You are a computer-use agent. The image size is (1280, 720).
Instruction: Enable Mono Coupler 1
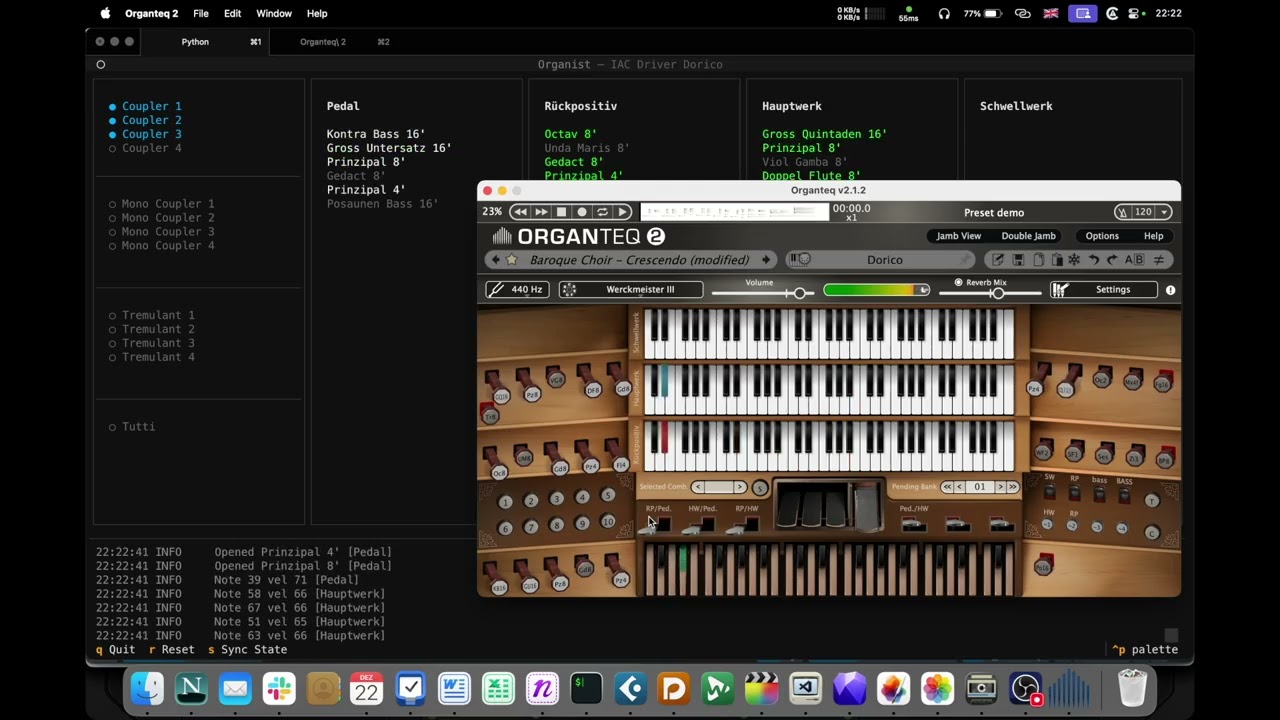161,204
